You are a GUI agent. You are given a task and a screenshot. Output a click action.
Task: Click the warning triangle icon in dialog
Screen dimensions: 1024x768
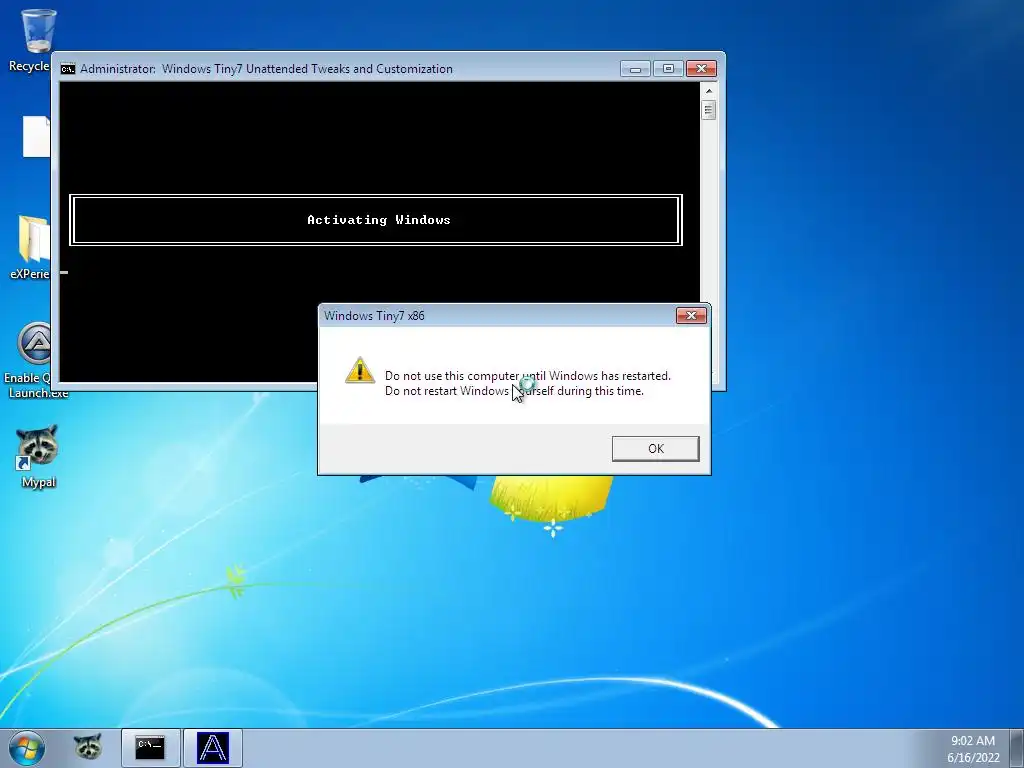pos(360,370)
